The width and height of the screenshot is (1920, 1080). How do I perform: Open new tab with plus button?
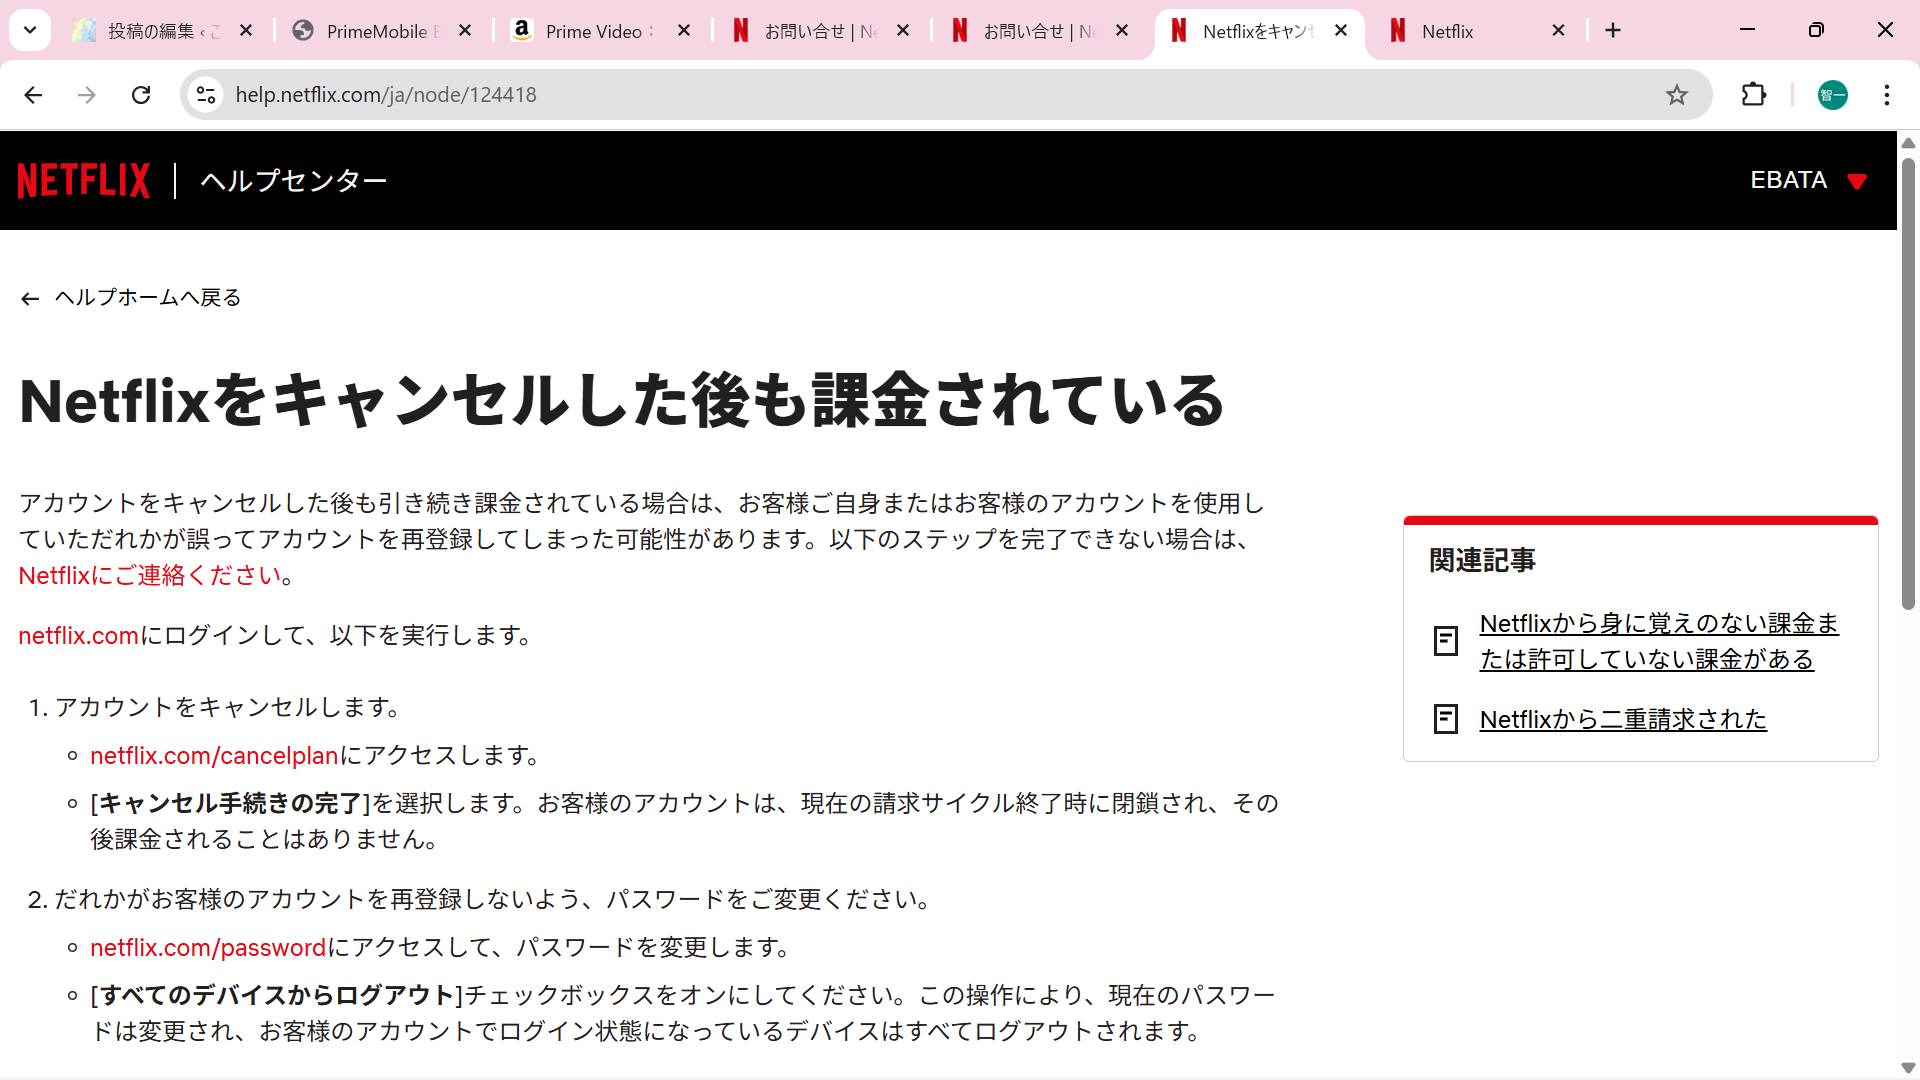(1613, 31)
